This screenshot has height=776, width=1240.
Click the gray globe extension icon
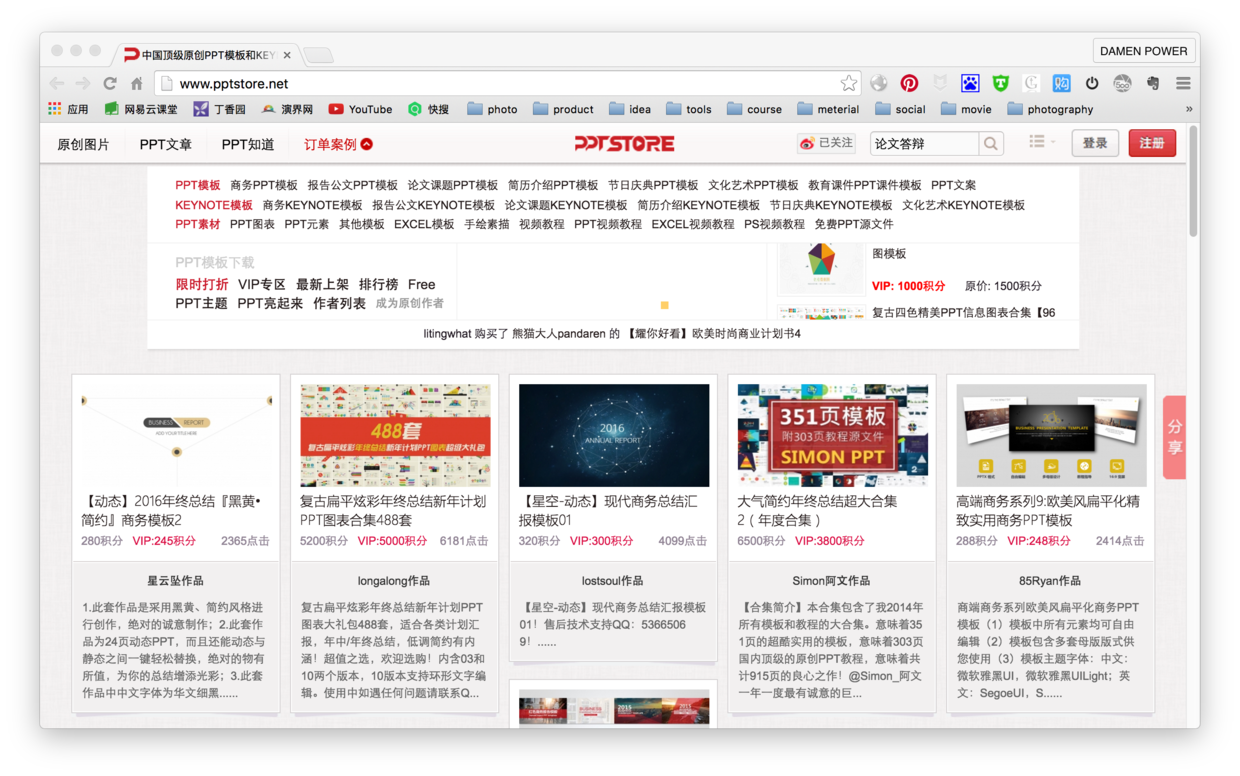pyautogui.click(x=879, y=84)
